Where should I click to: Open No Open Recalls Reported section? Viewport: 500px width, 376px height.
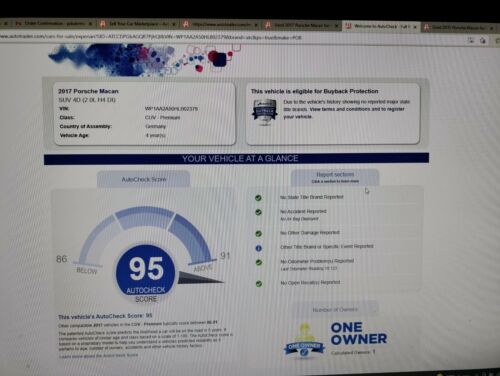(310, 282)
